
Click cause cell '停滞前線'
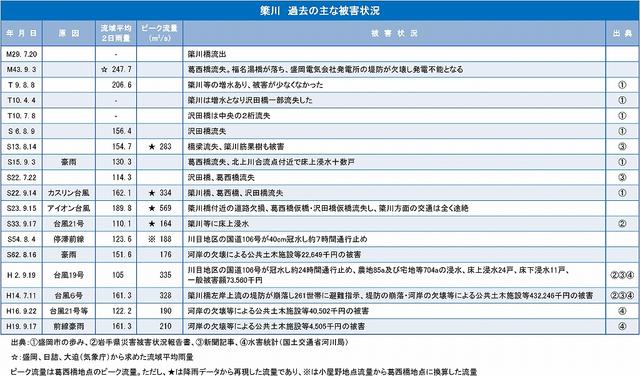[69, 239]
